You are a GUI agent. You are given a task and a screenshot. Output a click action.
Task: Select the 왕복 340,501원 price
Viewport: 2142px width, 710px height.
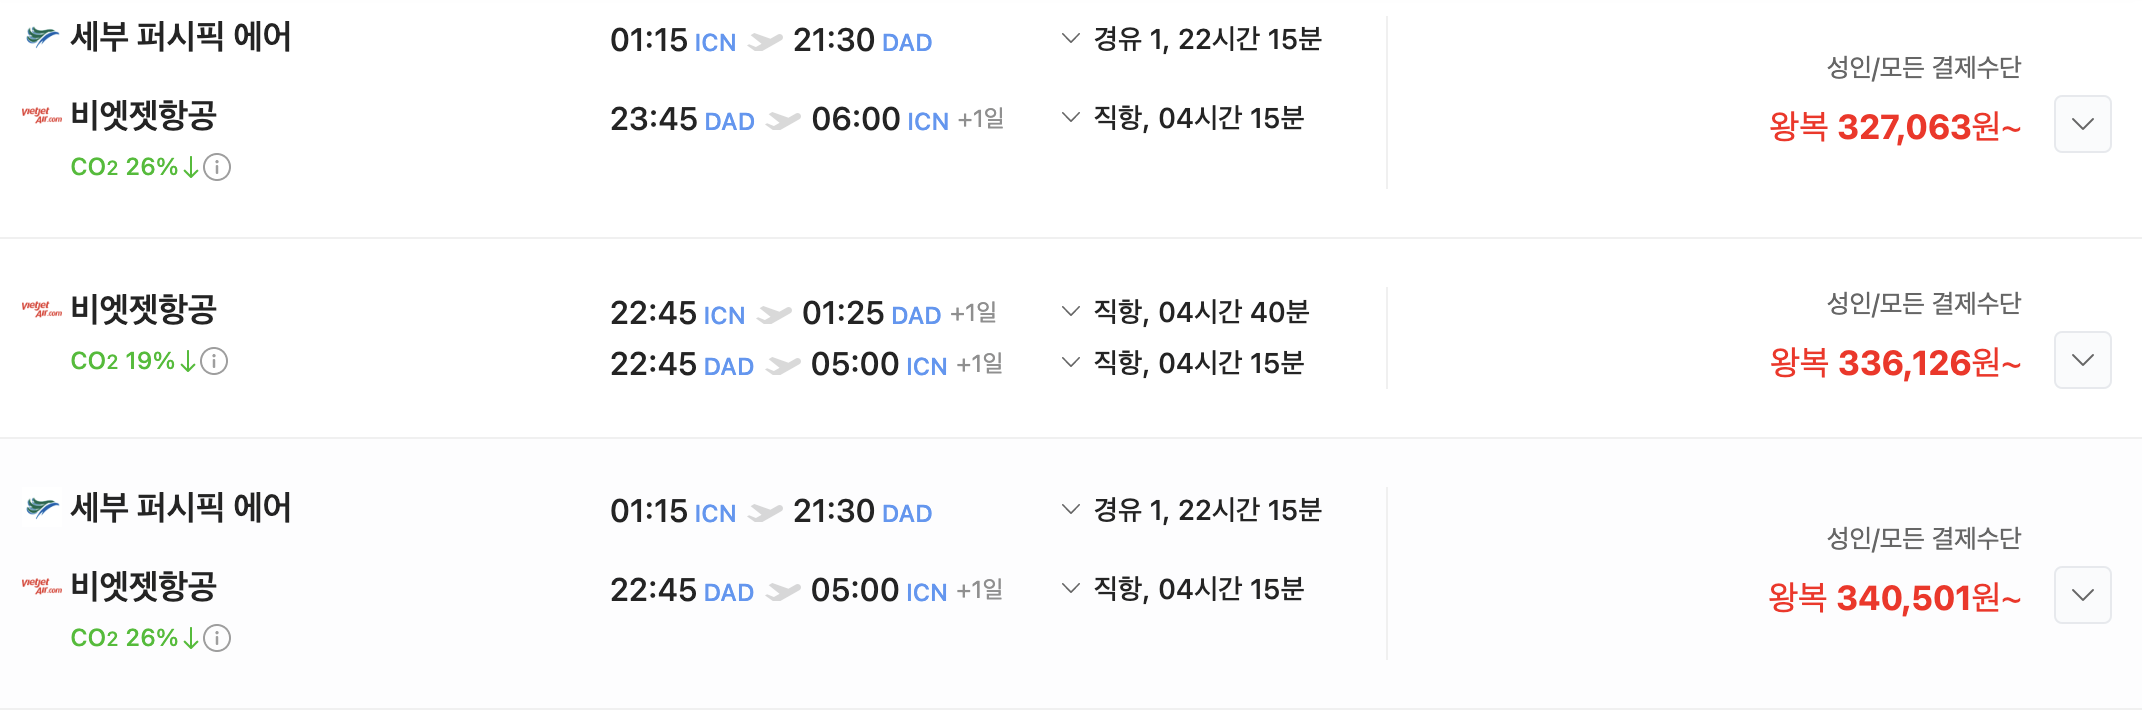pos(1895,598)
